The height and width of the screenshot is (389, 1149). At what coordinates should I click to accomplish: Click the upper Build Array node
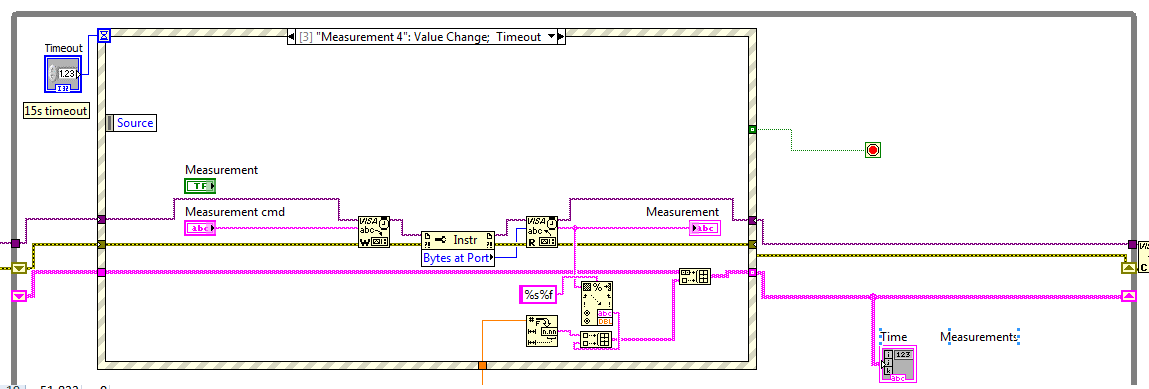pyautogui.click(x=694, y=276)
